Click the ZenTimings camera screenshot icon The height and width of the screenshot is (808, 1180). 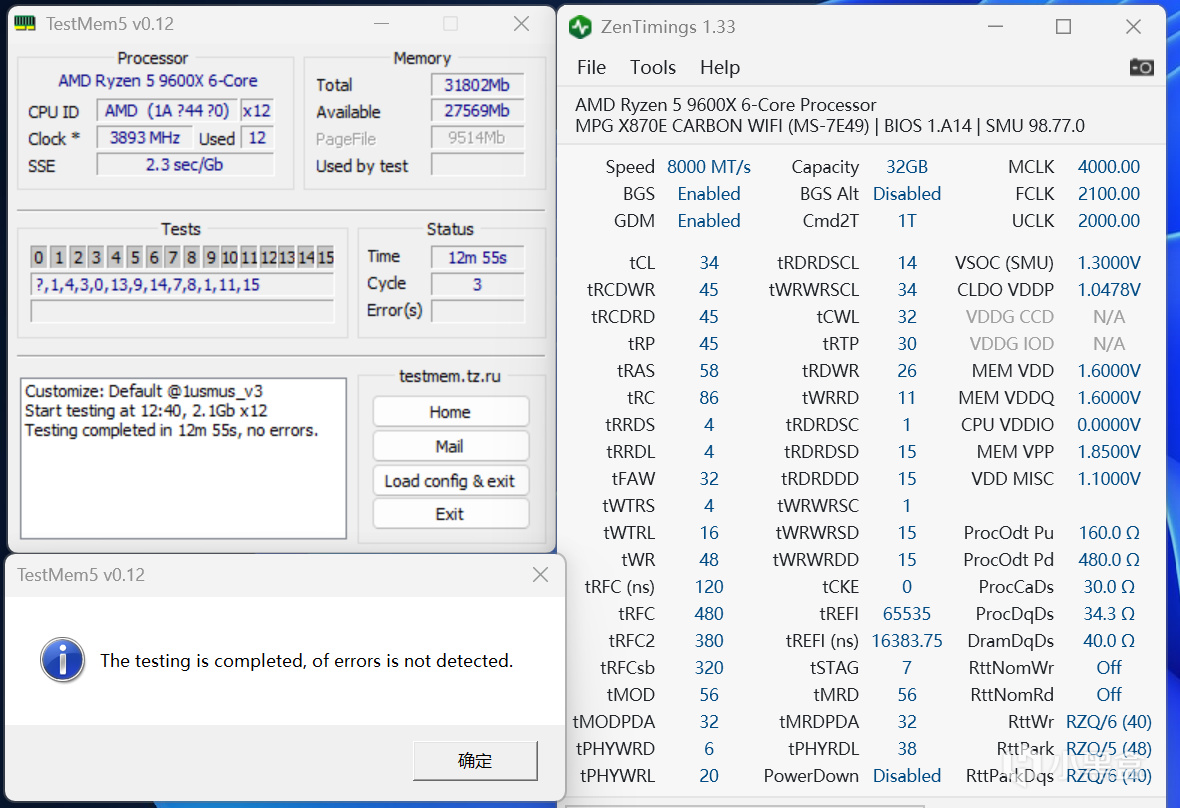click(x=1141, y=67)
